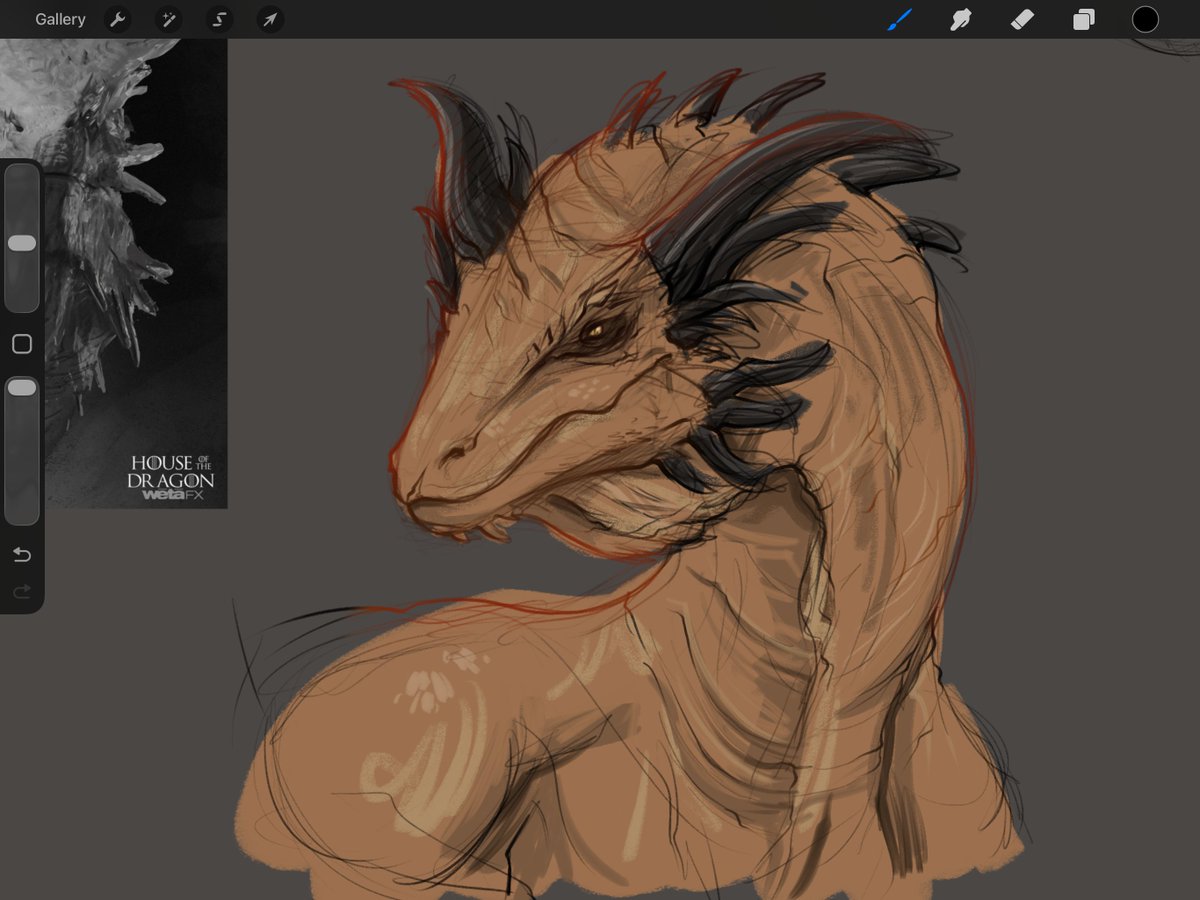The width and height of the screenshot is (1200, 900).
Task: Open the Adjustments magic wand menu
Action: tap(167, 19)
